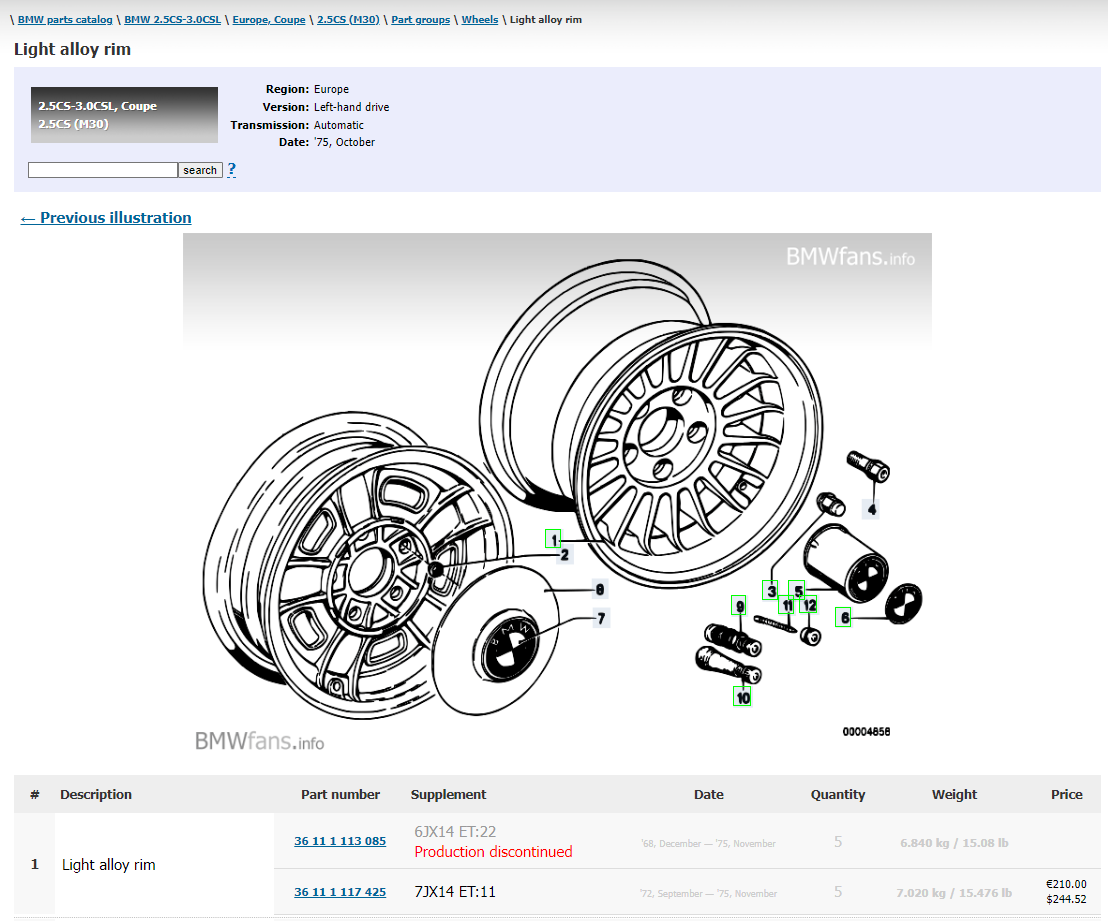Click the Part number column header
1108x921 pixels.
[x=341, y=794]
